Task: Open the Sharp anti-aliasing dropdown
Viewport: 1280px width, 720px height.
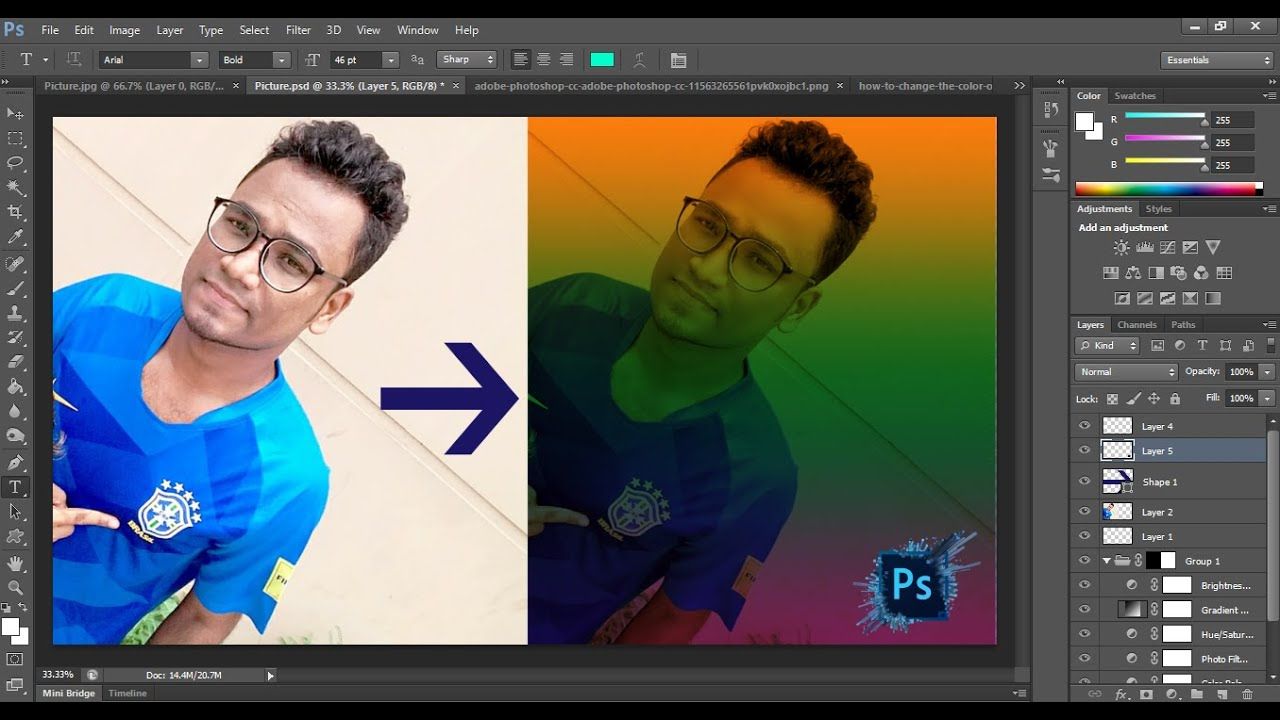Action: point(466,60)
